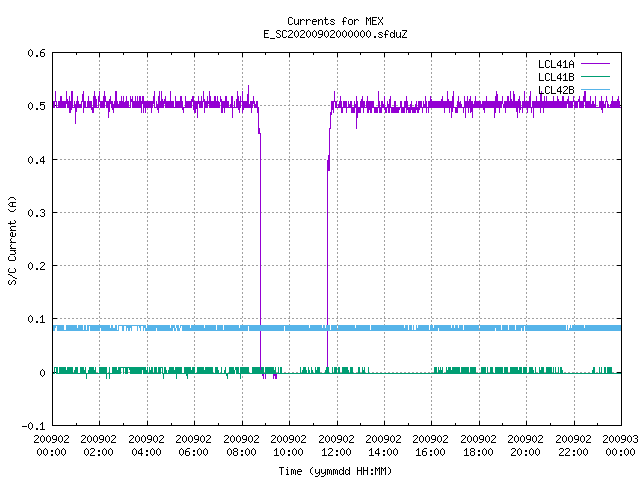Click the y-axis label 'S/C Current (A)'
The width and height of the screenshot is (640, 480).
pyautogui.click(x=12, y=240)
